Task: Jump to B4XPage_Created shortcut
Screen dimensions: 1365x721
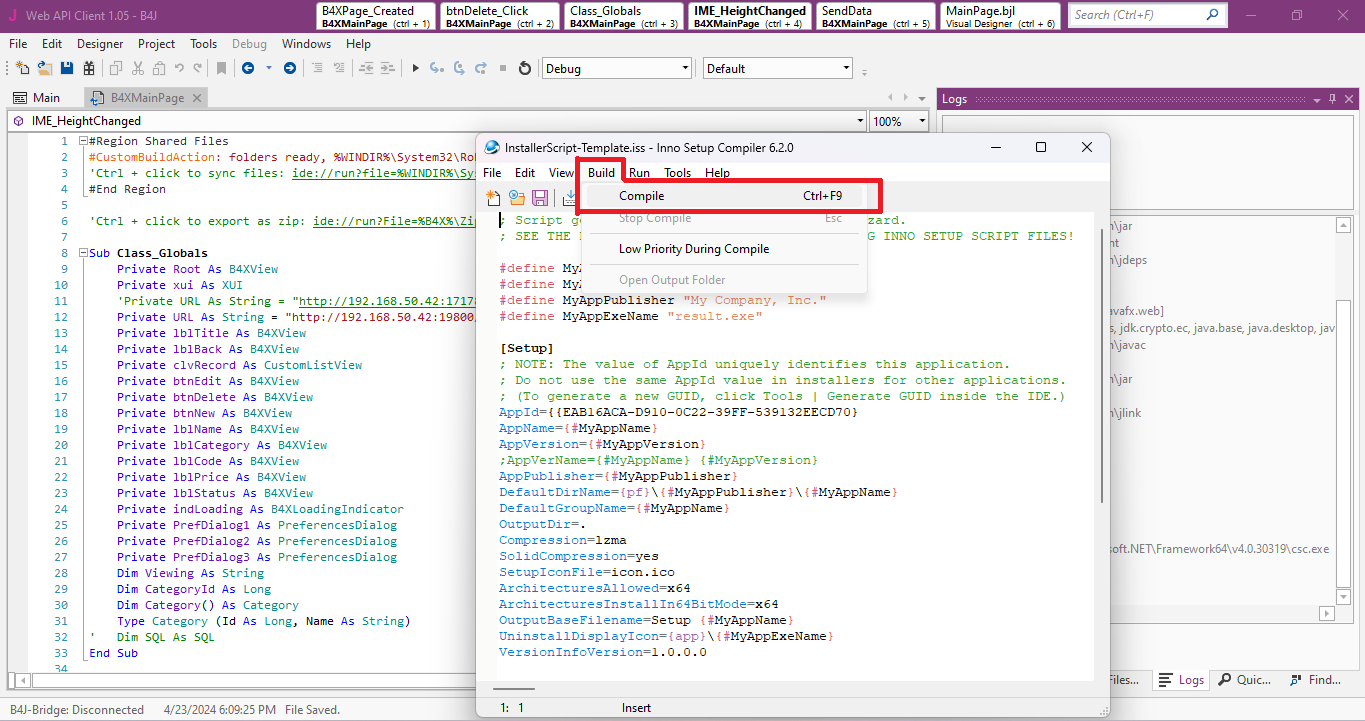Action: (x=376, y=16)
